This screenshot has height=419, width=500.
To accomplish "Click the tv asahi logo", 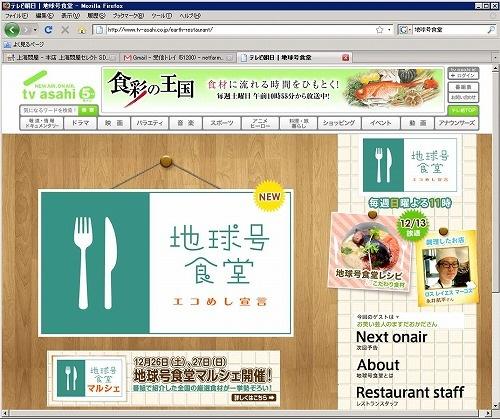I will point(59,87).
